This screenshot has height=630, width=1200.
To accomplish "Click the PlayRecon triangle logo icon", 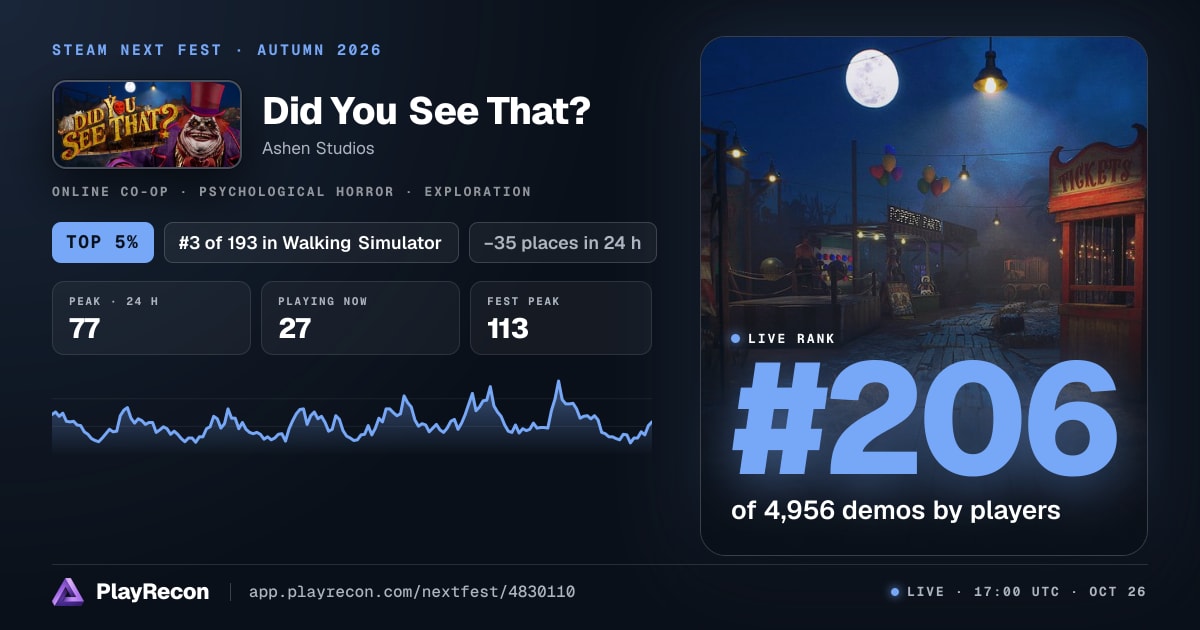I will 68,592.
